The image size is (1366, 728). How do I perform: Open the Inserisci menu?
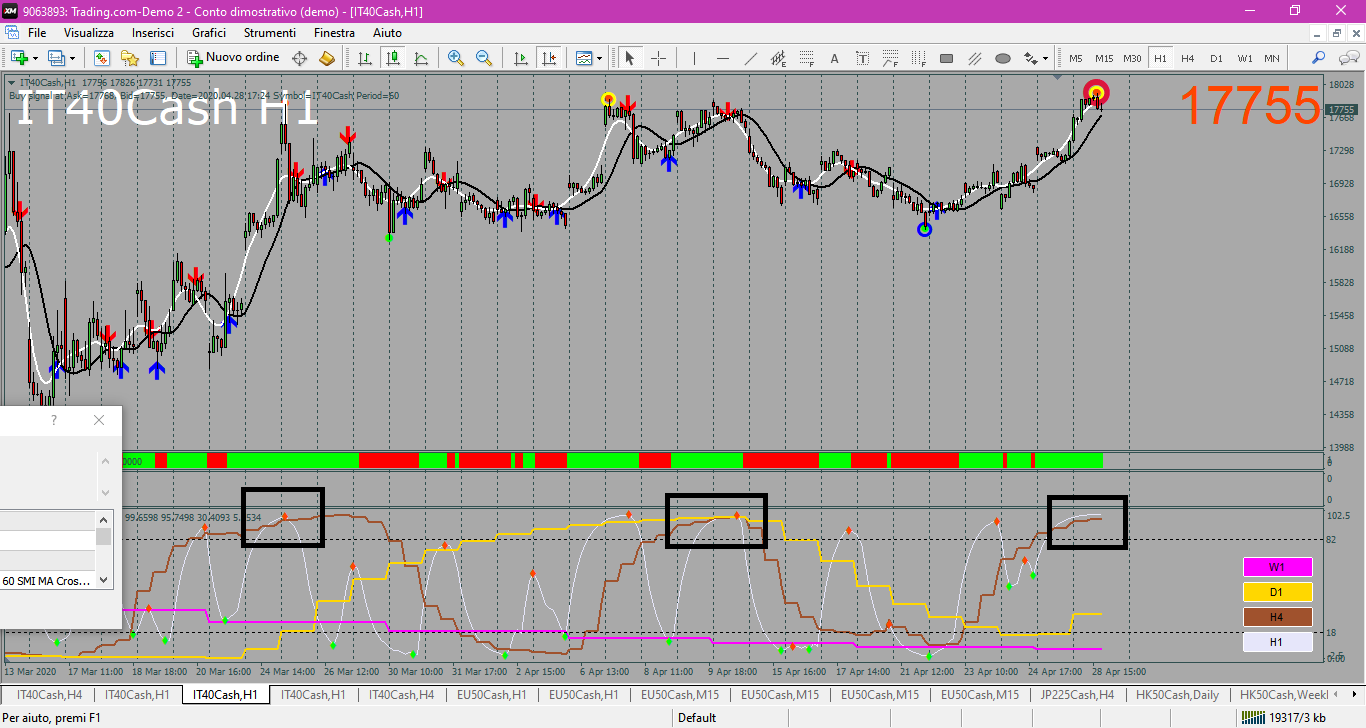coord(153,33)
